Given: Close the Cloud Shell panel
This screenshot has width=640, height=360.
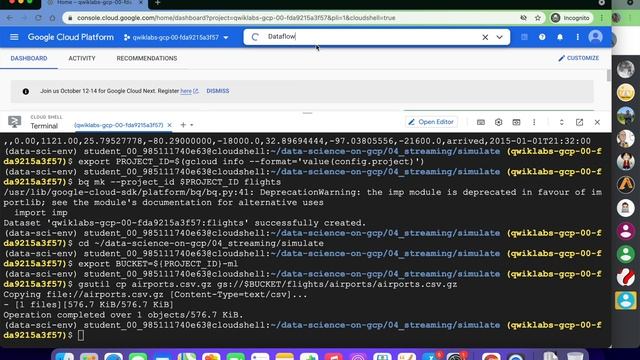Looking at the screenshot, I should [597, 122].
